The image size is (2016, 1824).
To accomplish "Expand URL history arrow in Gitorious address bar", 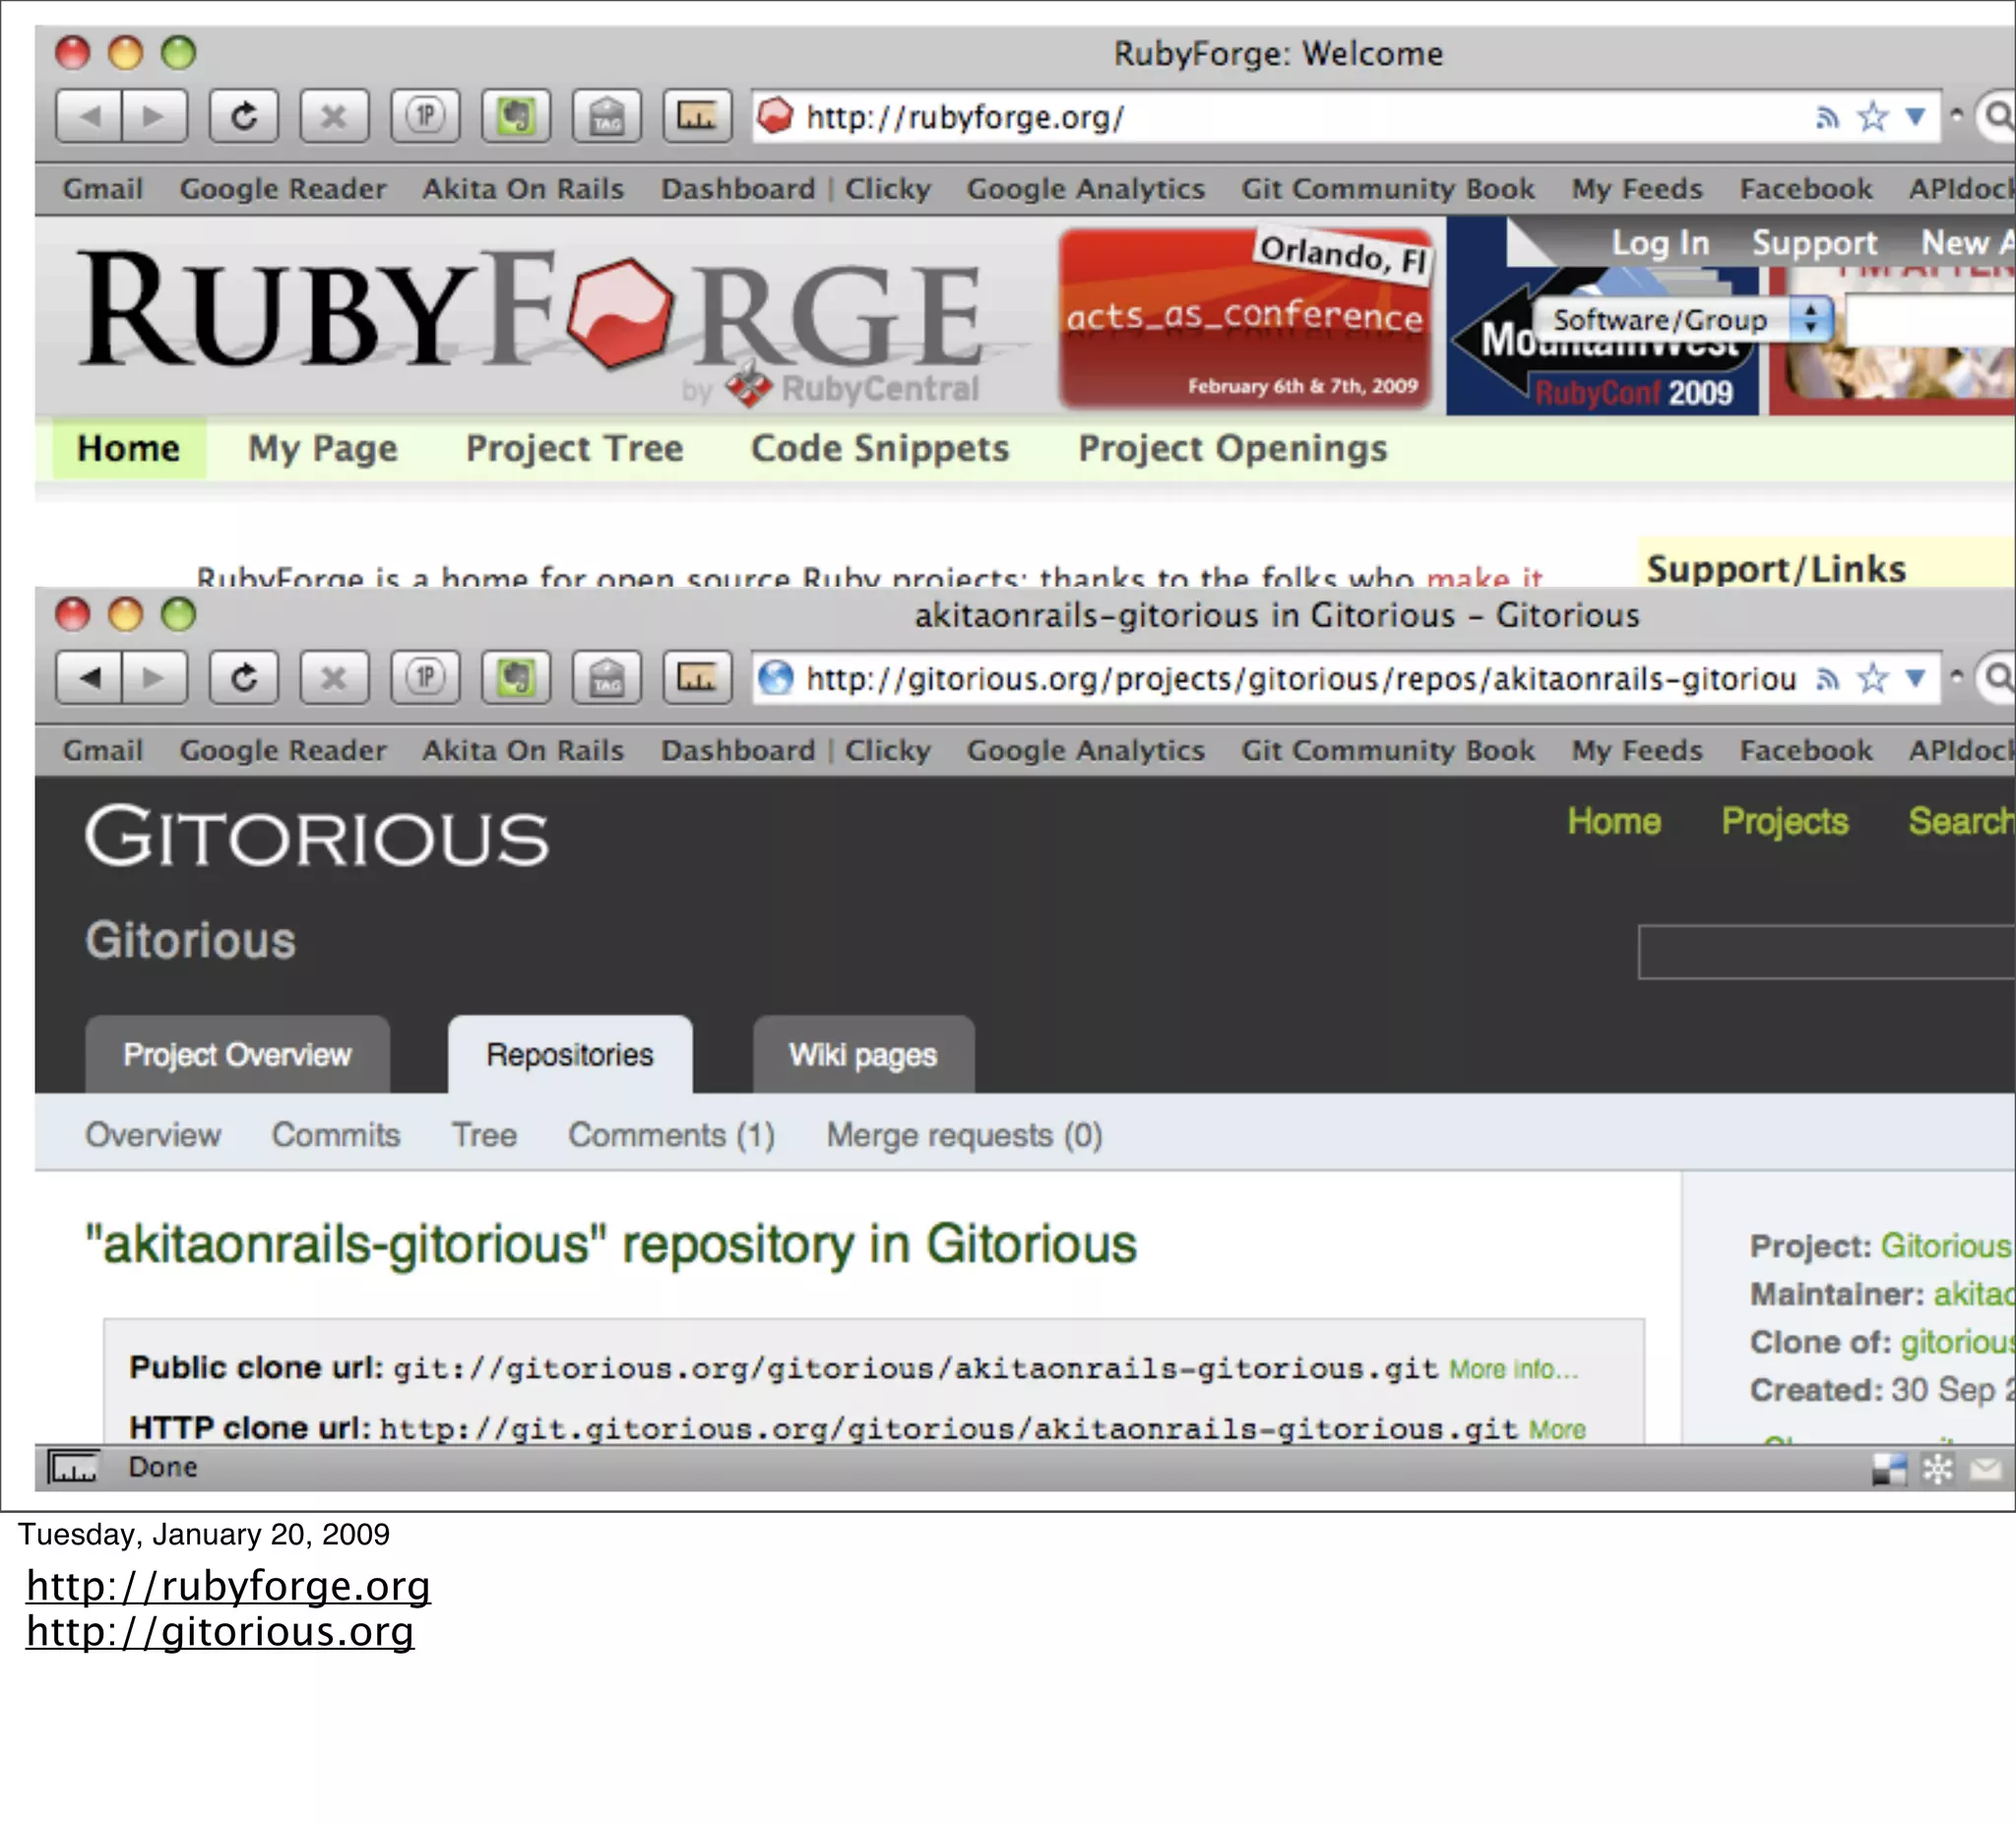I will coord(1915,679).
